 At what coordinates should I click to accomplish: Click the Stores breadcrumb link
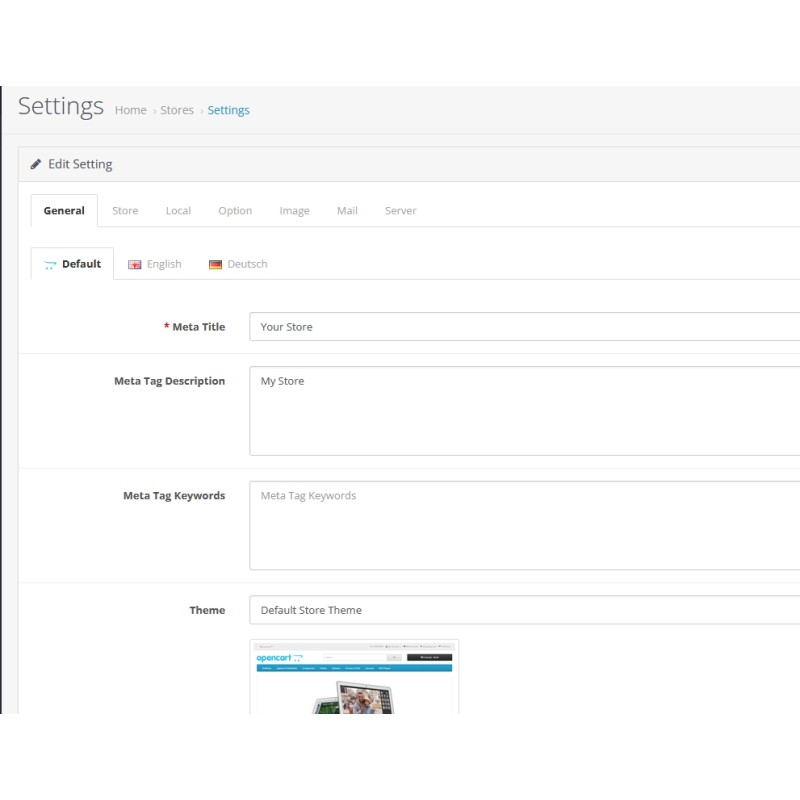tap(177, 110)
